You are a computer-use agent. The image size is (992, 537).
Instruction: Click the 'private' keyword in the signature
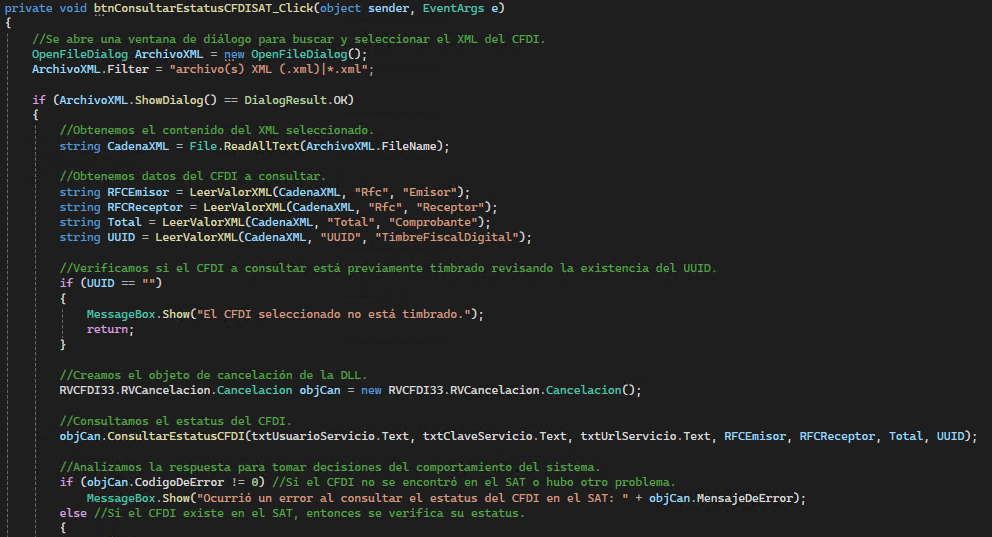[x=28, y=8]
